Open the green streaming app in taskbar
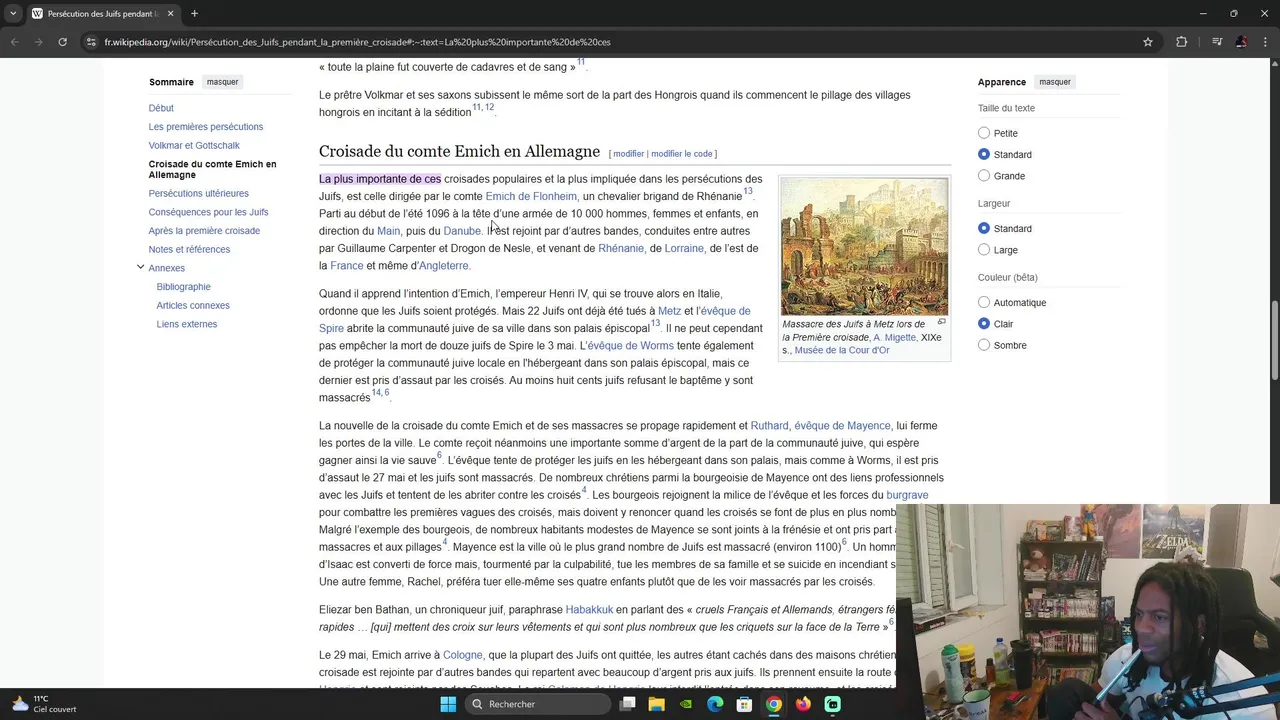1280x720 pixels. 832,704
